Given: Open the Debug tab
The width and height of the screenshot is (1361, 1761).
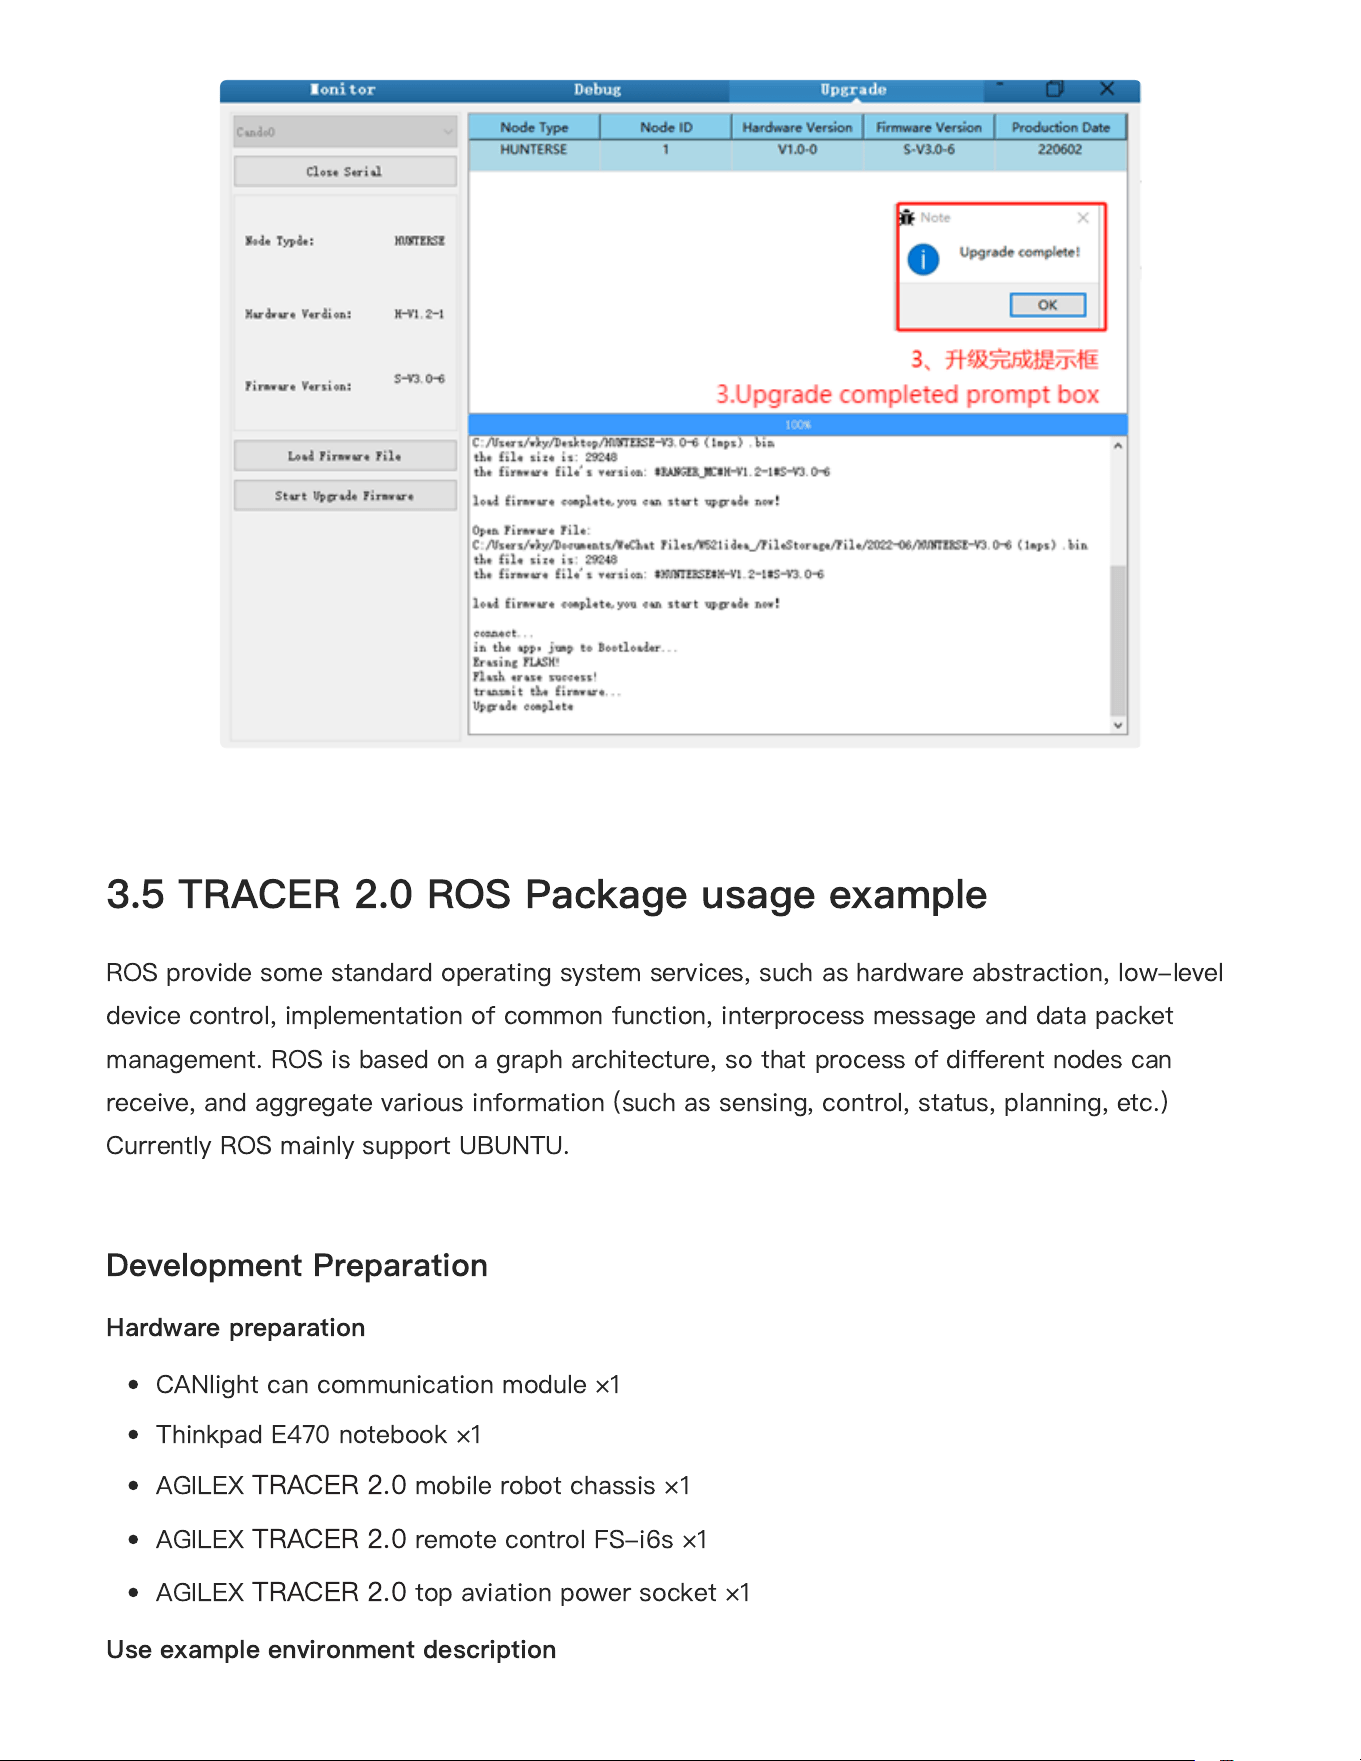Looking at the screenshot, I should pyautogui.click(x=597, y=90).
